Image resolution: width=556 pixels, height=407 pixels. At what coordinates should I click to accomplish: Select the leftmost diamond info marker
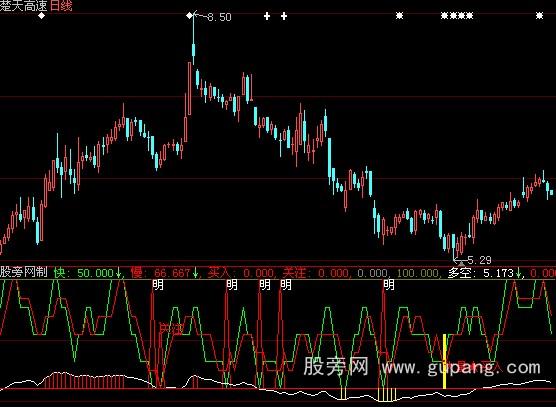(42, 16)
